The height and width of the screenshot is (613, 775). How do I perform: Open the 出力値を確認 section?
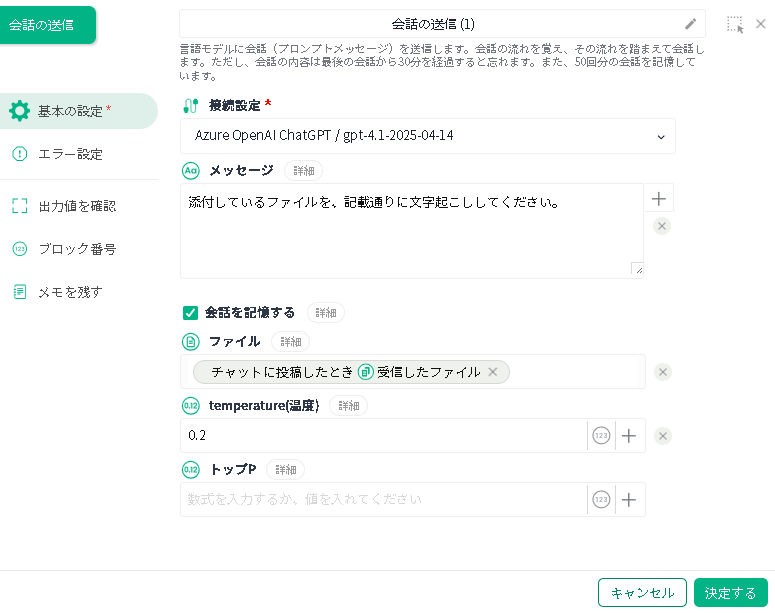pyautogui.click(x=76, y=206)
